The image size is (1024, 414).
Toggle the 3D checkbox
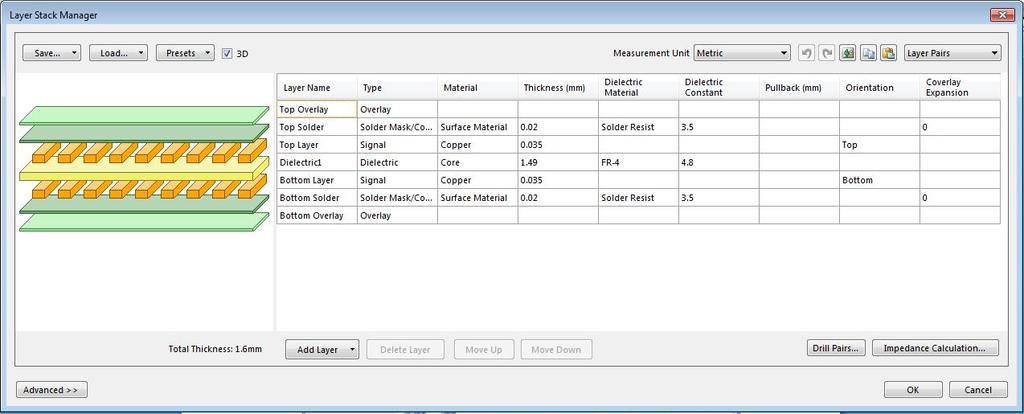[227, 54]
